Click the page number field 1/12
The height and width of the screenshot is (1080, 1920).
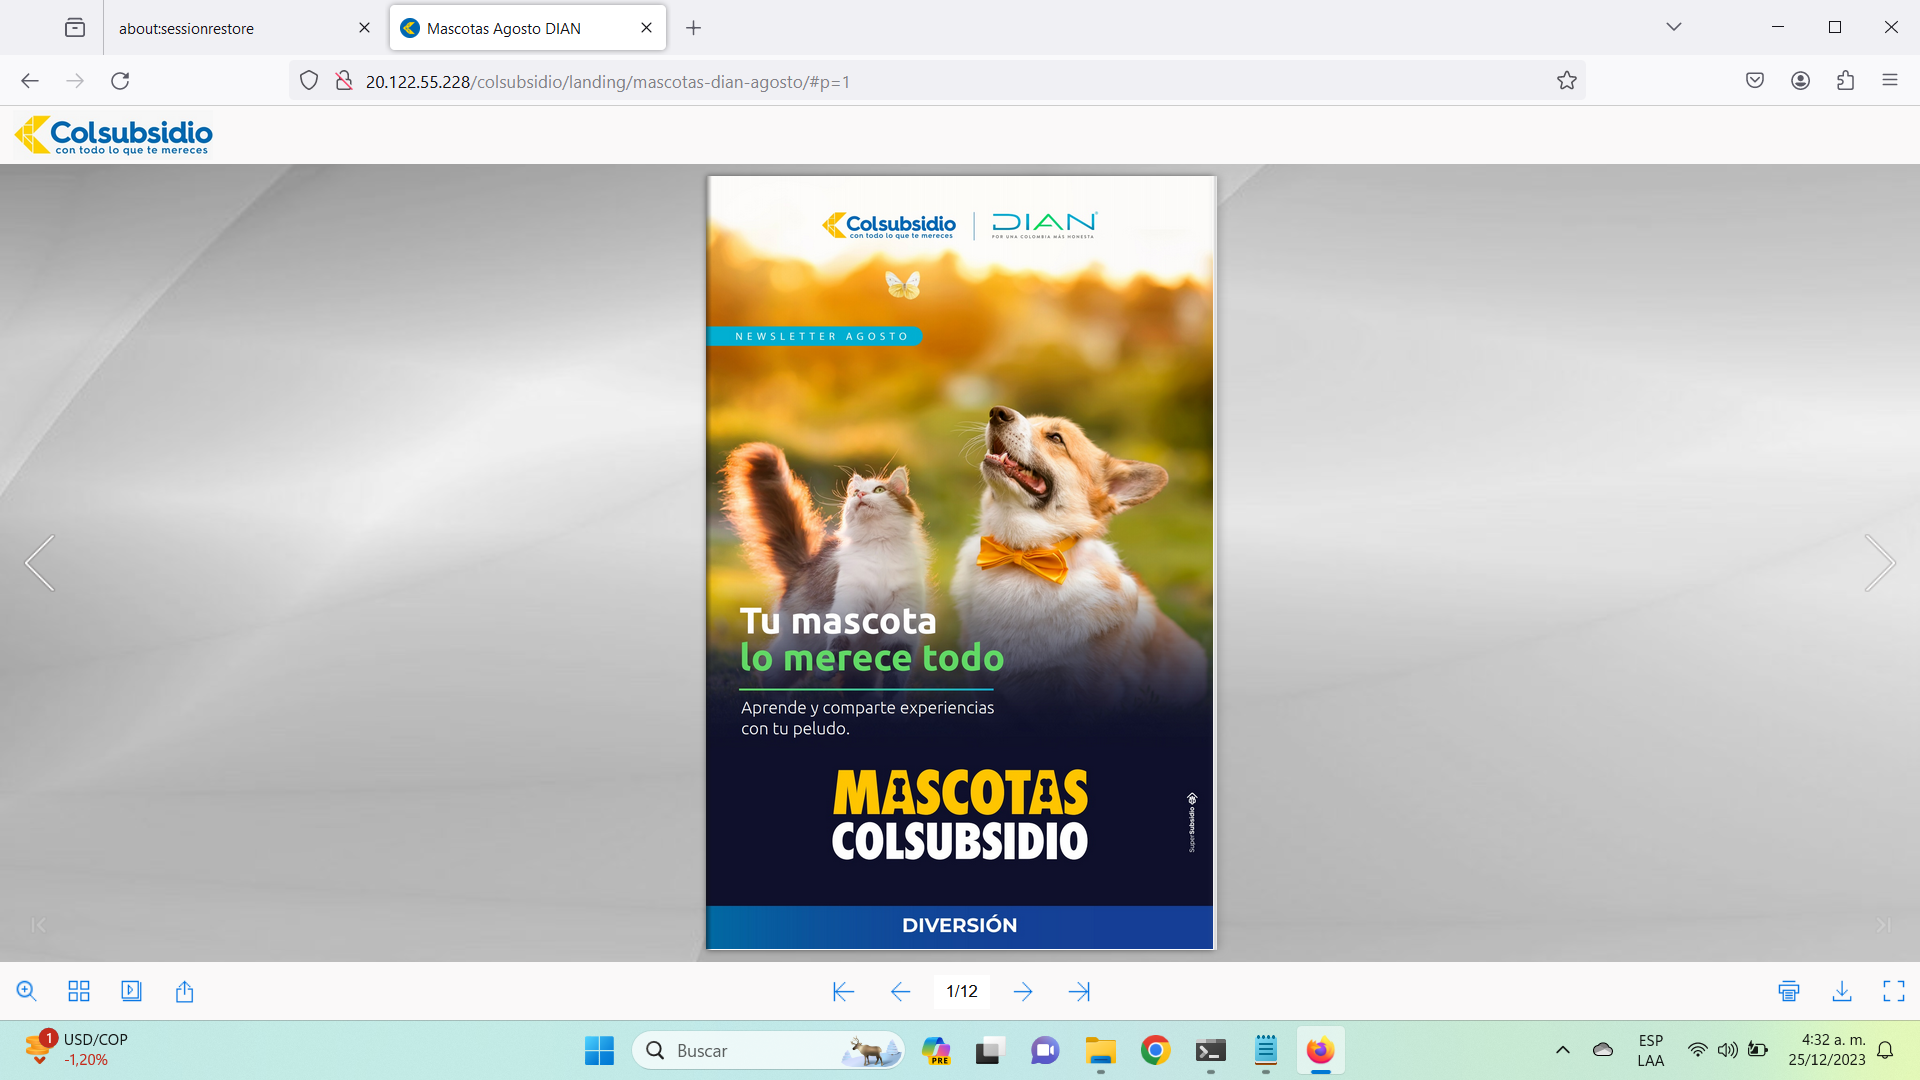coord(962,991)
